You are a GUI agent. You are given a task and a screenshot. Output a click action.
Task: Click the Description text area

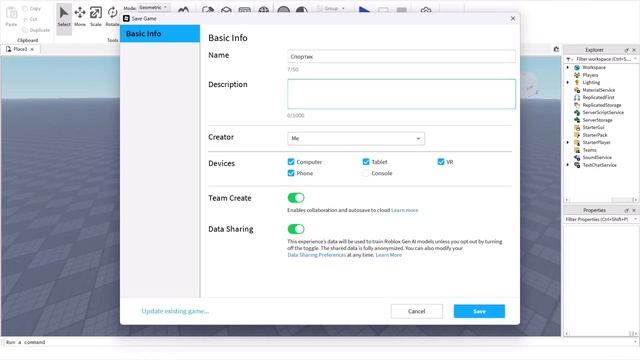pyautogui.click(x=401, y=94)
